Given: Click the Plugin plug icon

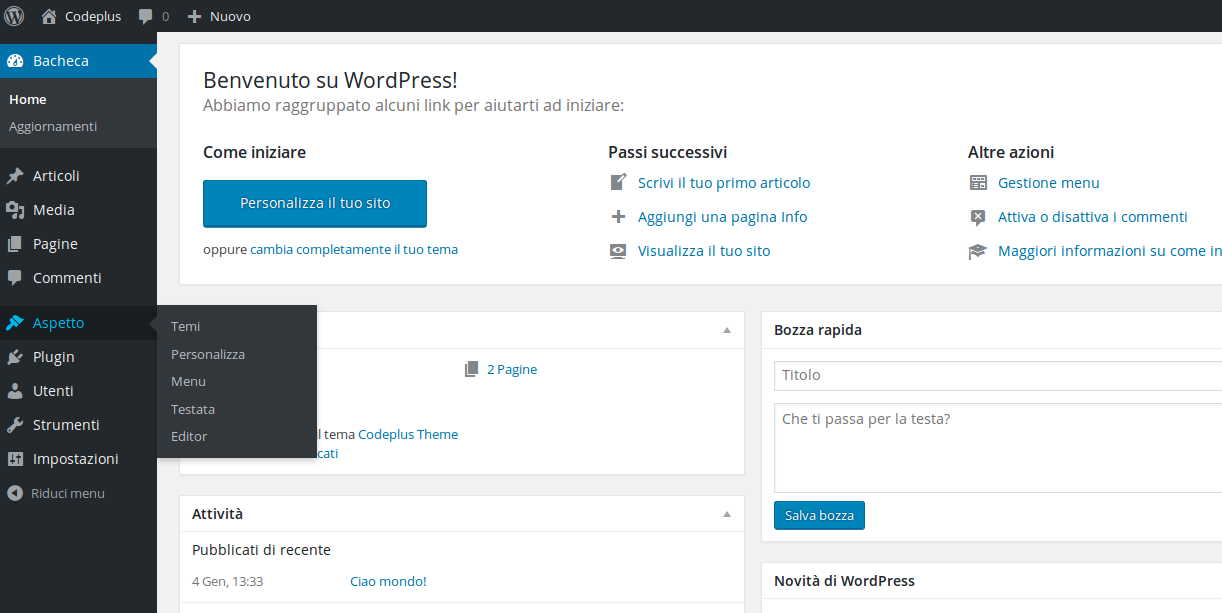Looking at the screenshot, I should (15, 357).
